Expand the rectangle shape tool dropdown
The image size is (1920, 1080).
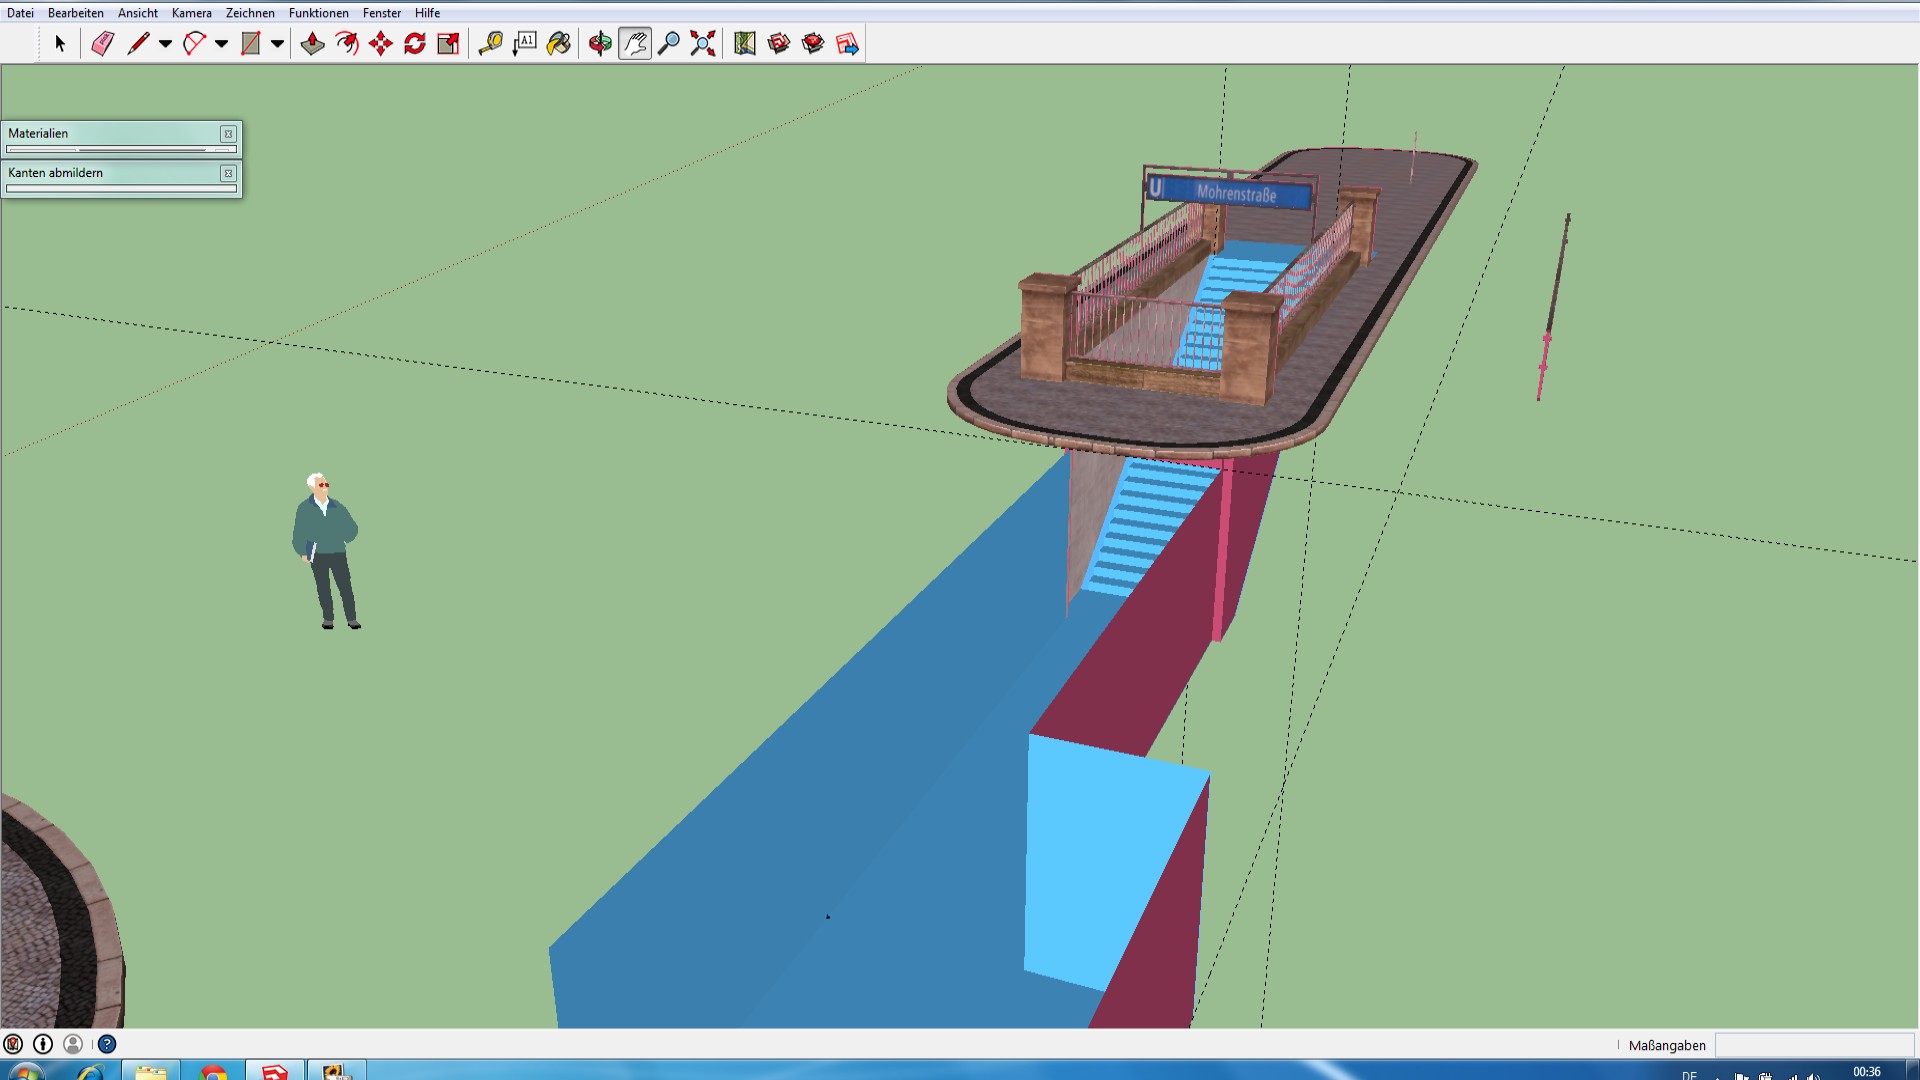click(x=277, y=44)
